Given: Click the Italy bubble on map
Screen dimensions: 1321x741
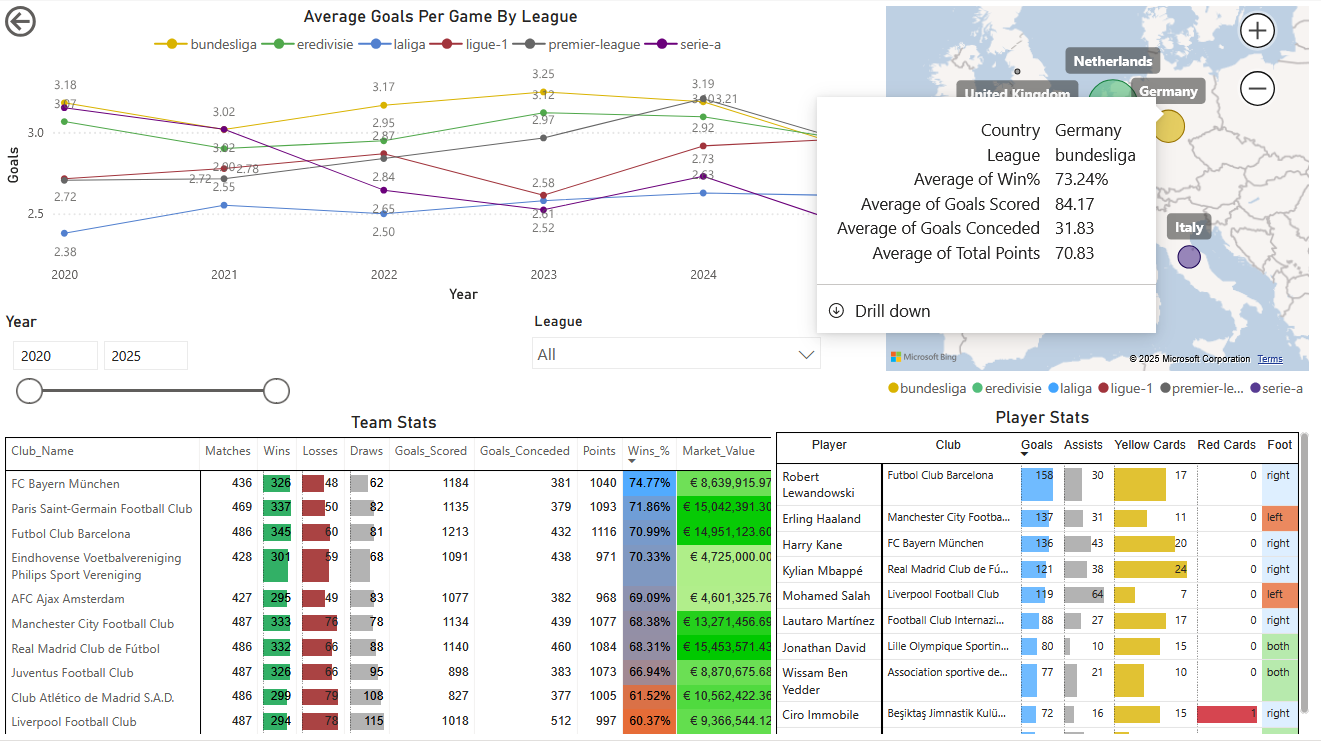Looking at the screenshot, I should pos(1188,257).
